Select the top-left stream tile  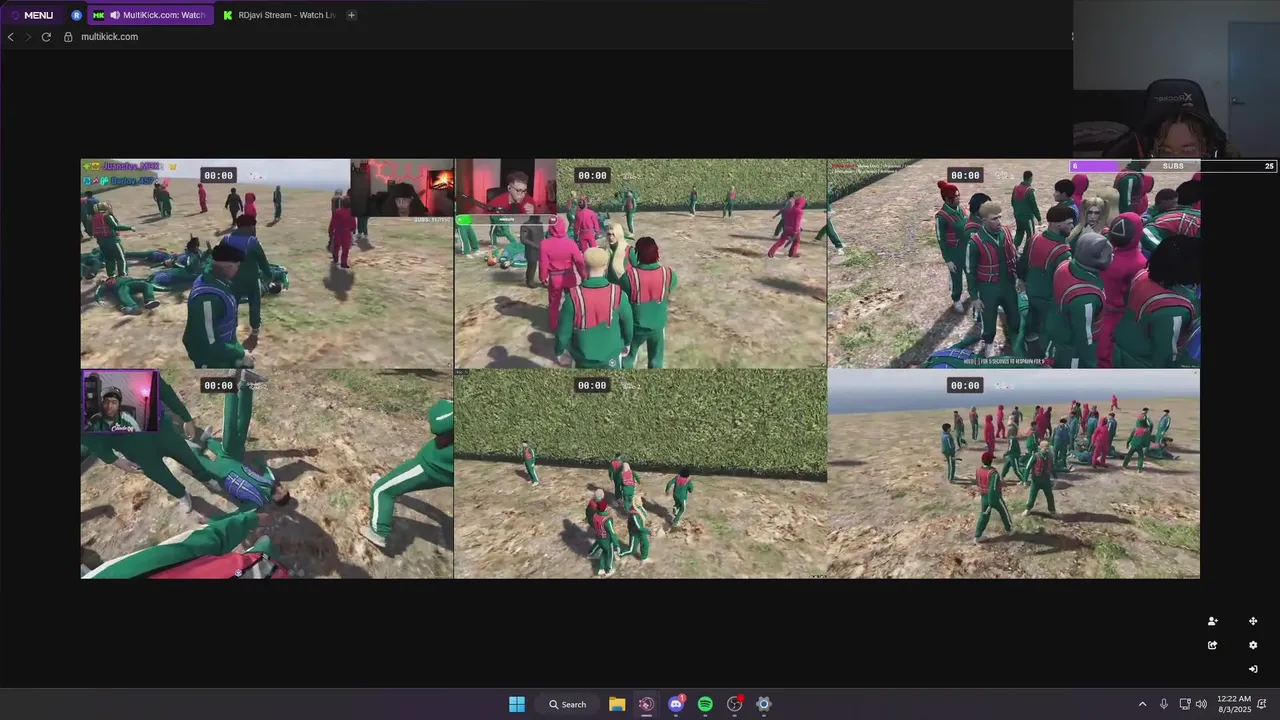click(267, 263)
